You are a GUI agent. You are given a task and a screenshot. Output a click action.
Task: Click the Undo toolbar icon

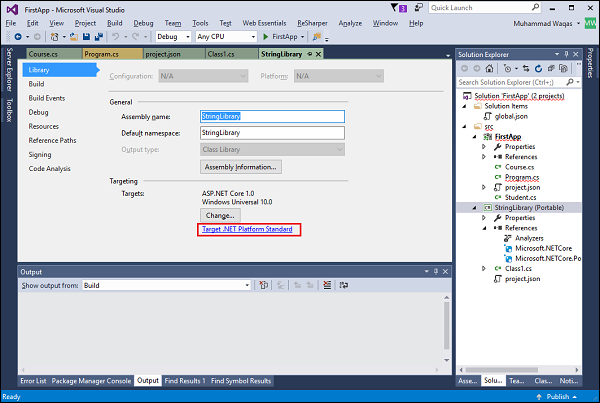coord(115,37)
